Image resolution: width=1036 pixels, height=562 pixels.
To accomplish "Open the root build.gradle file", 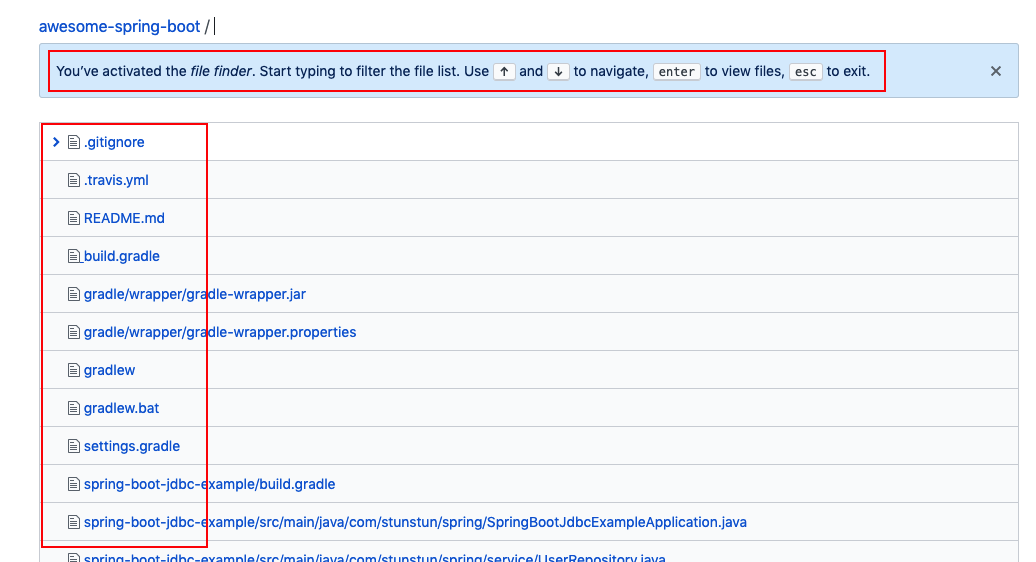I will point(122,256).
